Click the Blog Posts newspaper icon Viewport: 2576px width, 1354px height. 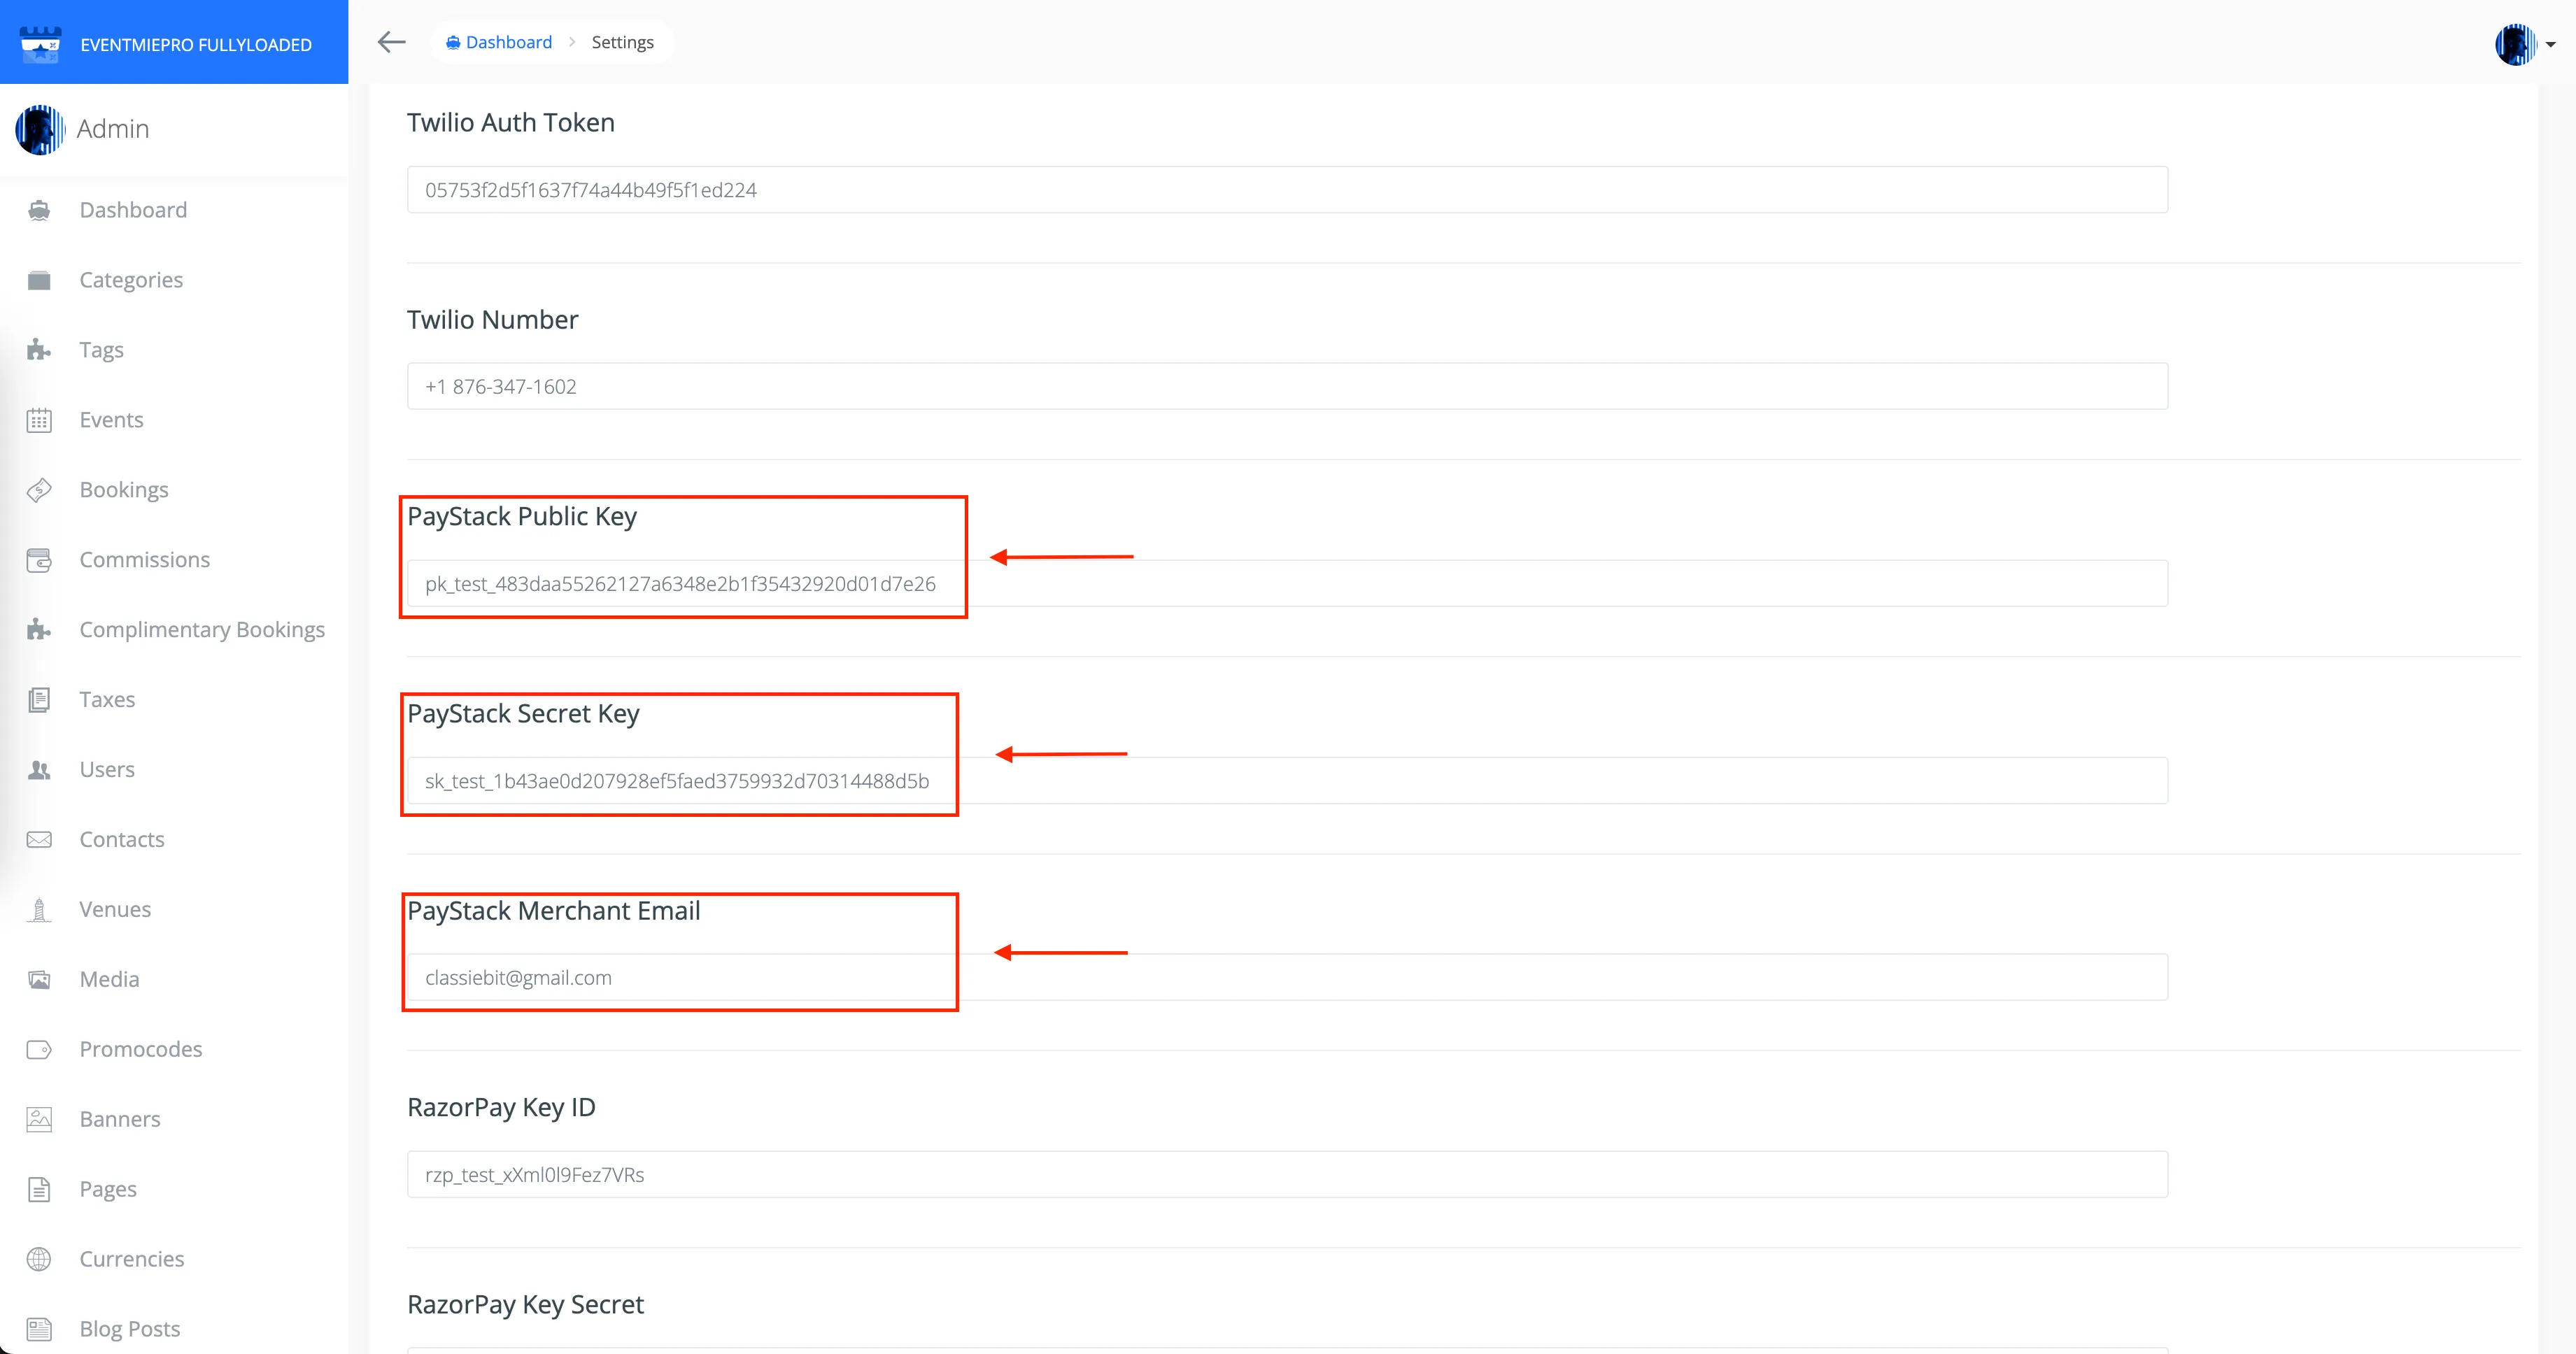click(39, 1329)
